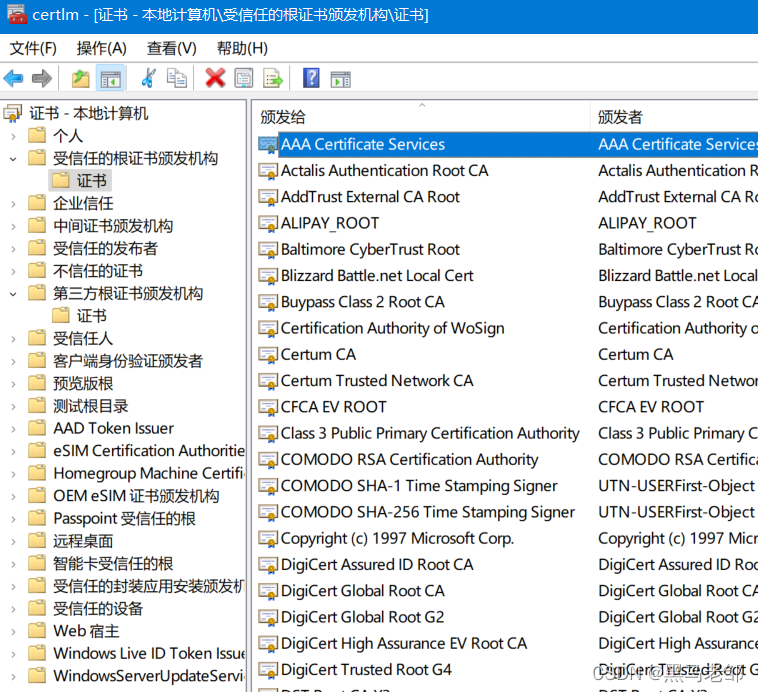Click the Copy toolbar icon
Screen dimensions: 758x692
176,78
